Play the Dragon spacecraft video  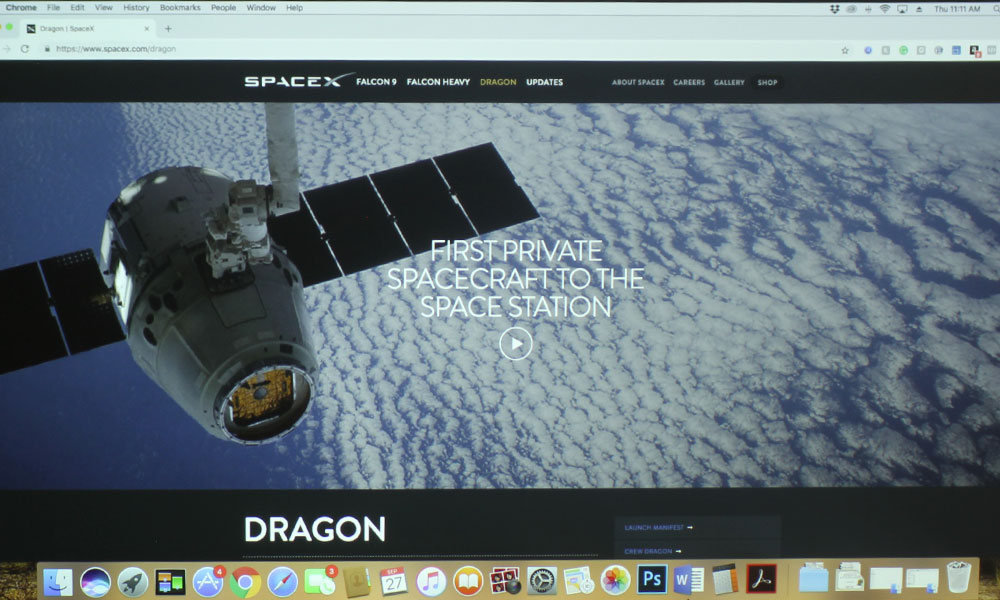point(515,344)
